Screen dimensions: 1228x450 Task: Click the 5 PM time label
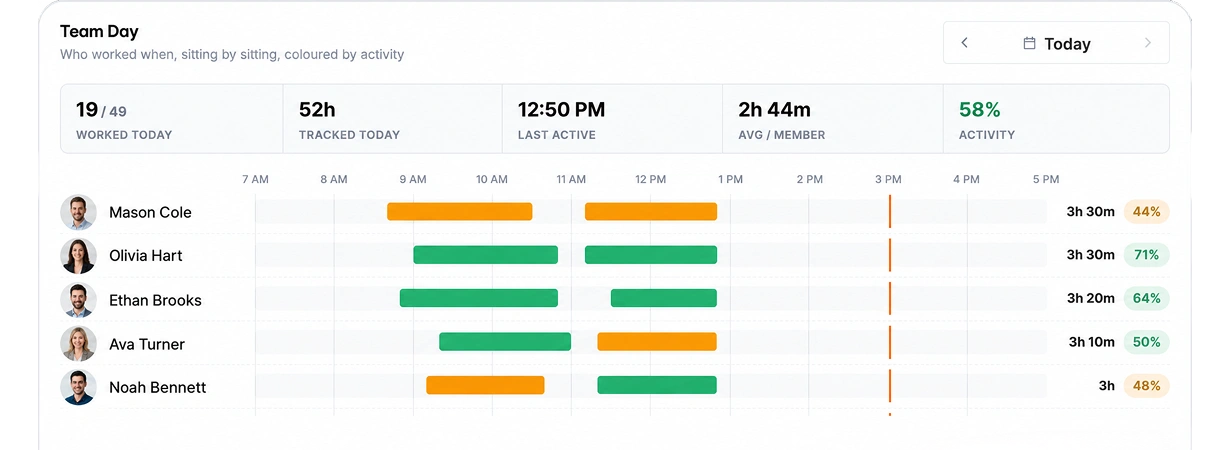pyautogui.click(x=1046, y=180)
